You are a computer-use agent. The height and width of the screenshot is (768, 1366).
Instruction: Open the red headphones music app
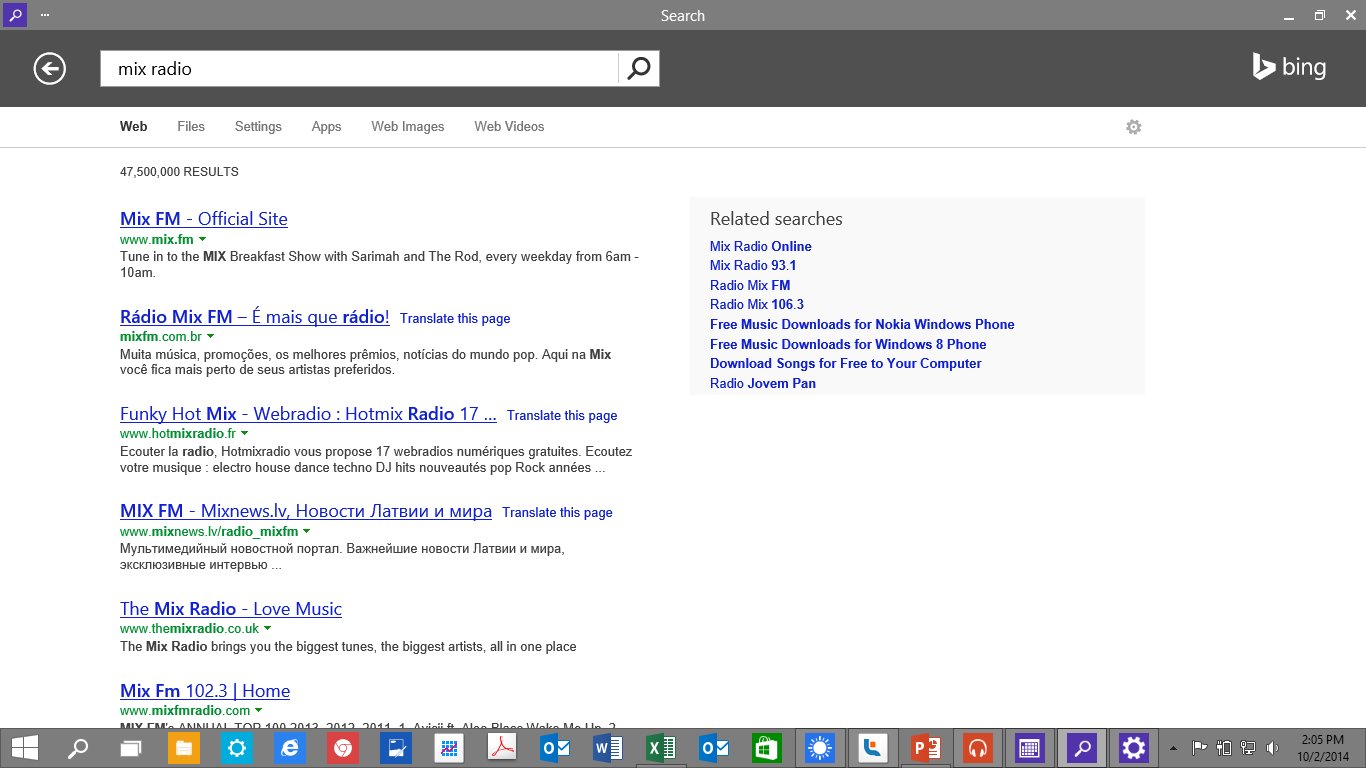tap(978, 747)
